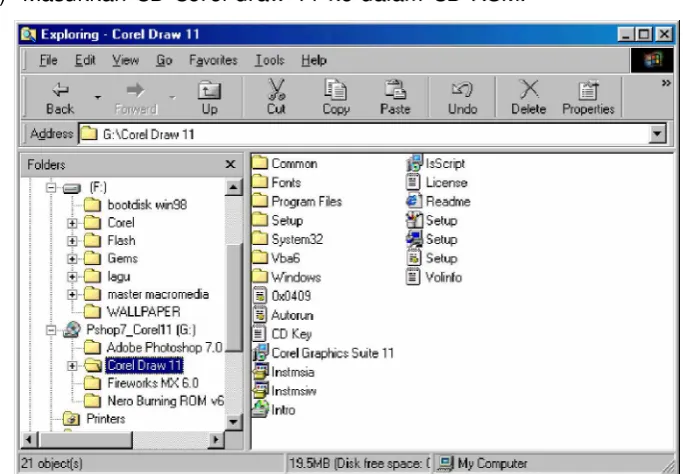Click the folder tree scroll up arrow
683x474 pixels.
233,187
